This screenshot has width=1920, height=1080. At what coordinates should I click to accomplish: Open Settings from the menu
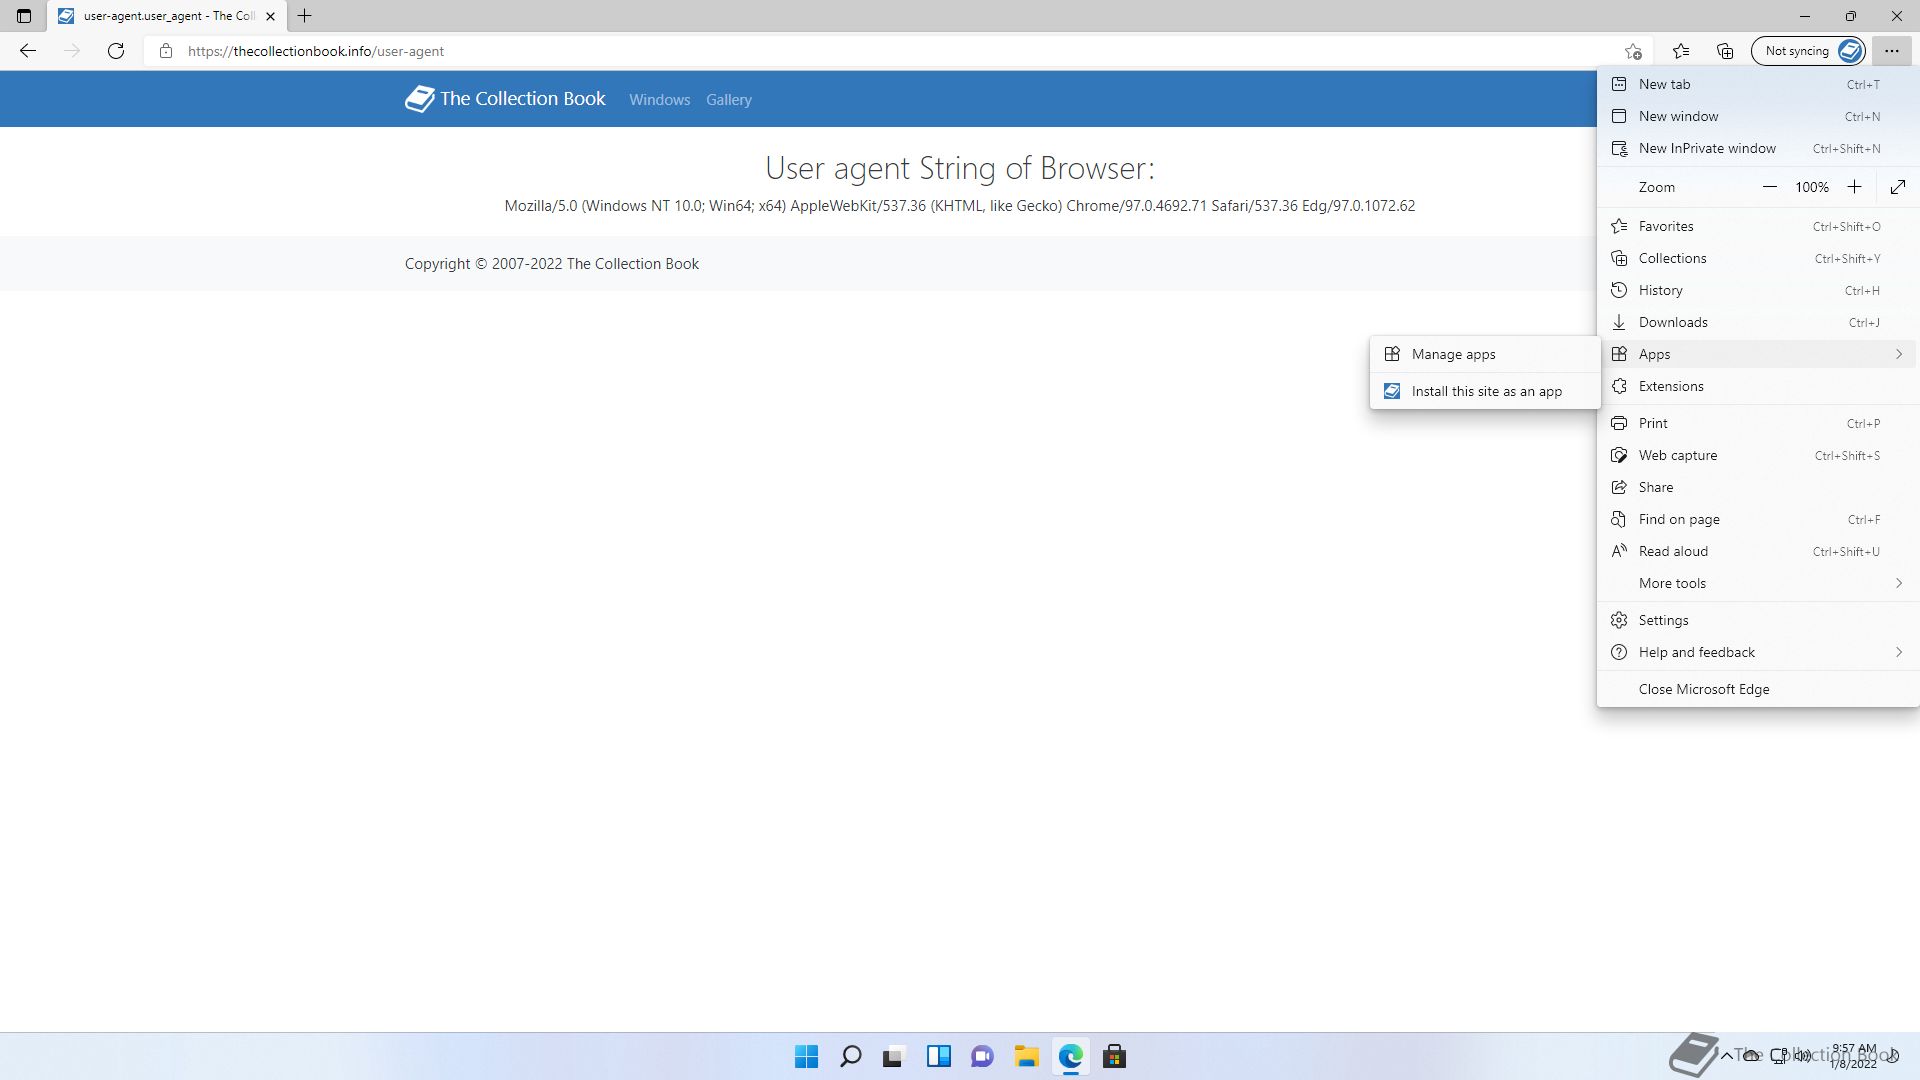(x=1758, y=620)
